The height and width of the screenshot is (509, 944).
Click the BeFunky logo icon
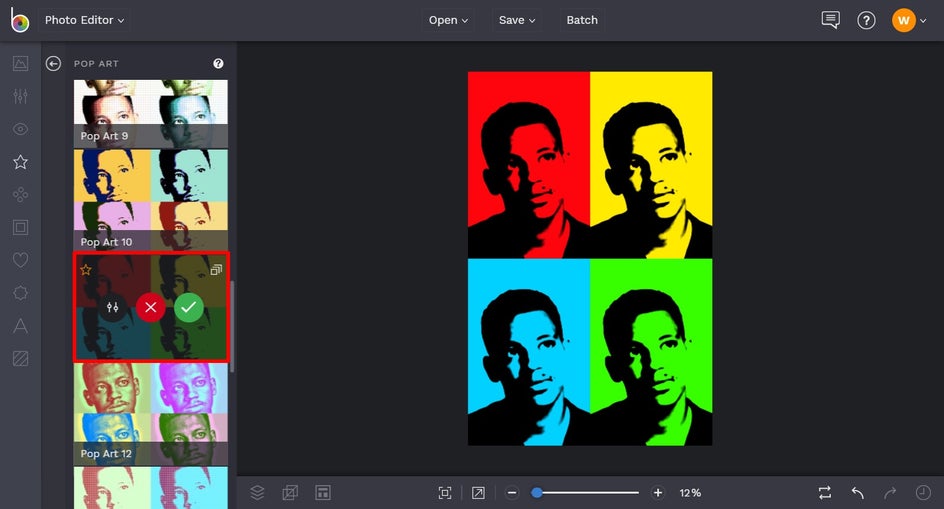pos(19,20)
